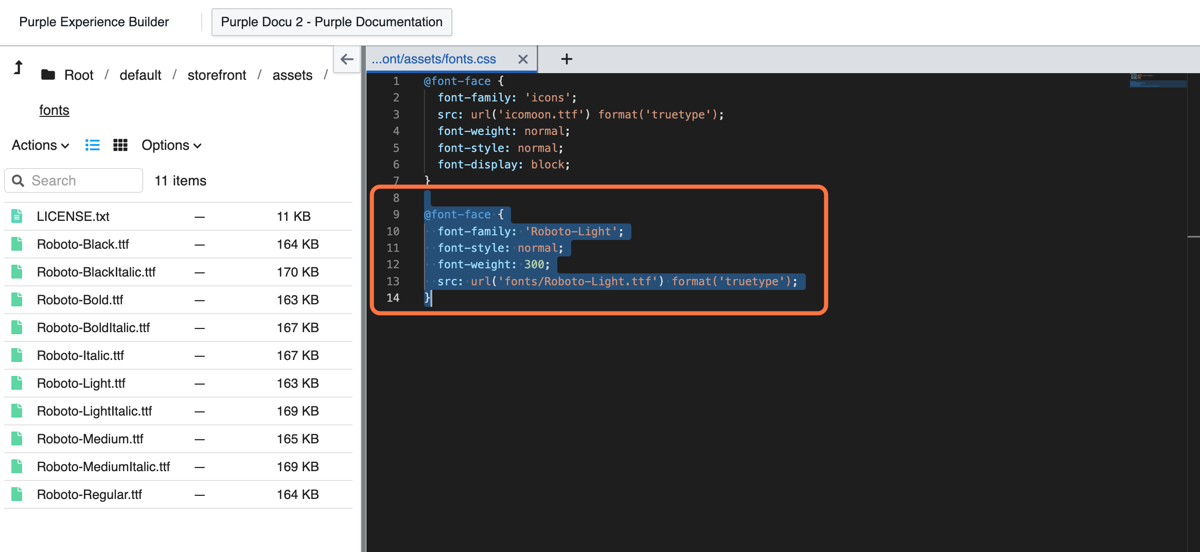Image resolution: width=1200 pixels, height=552 pixels.
Task: Select the Roboto-LightItalic.ttf file name
Action: pos(94,411)
